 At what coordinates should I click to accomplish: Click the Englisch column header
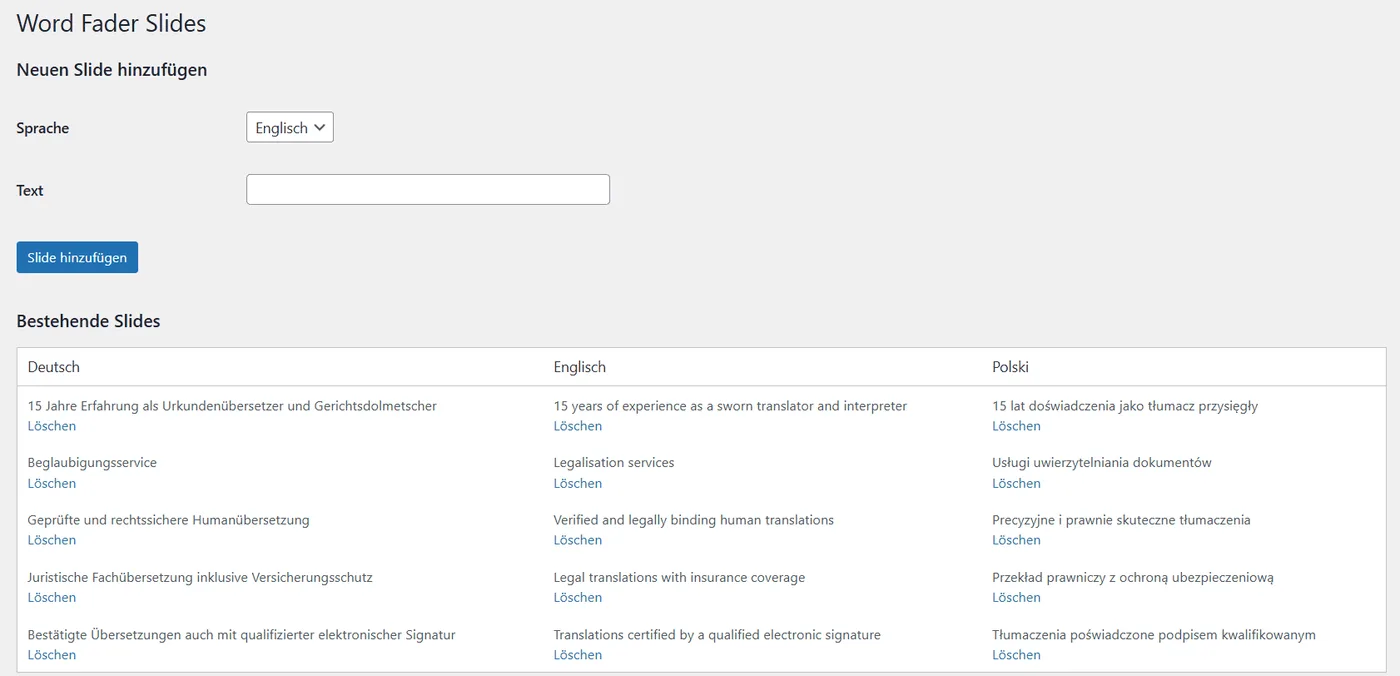tap(580, 367)
